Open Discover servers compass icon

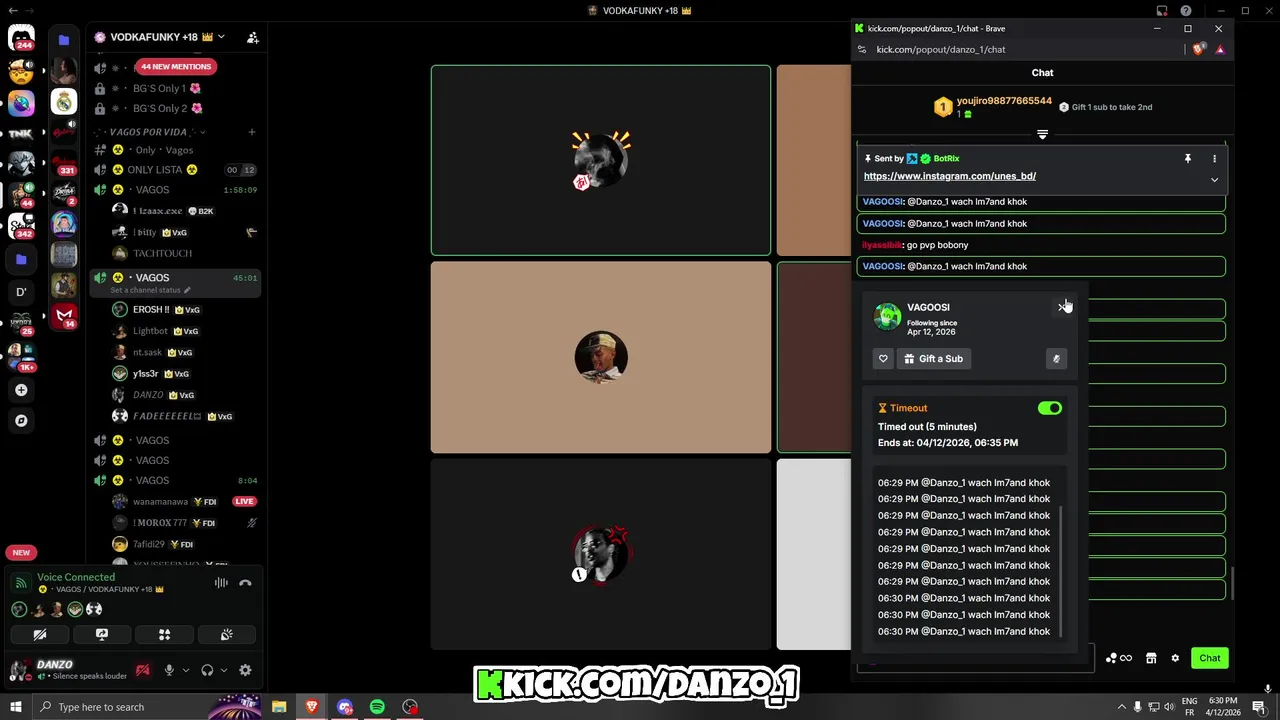click(21, 421)
